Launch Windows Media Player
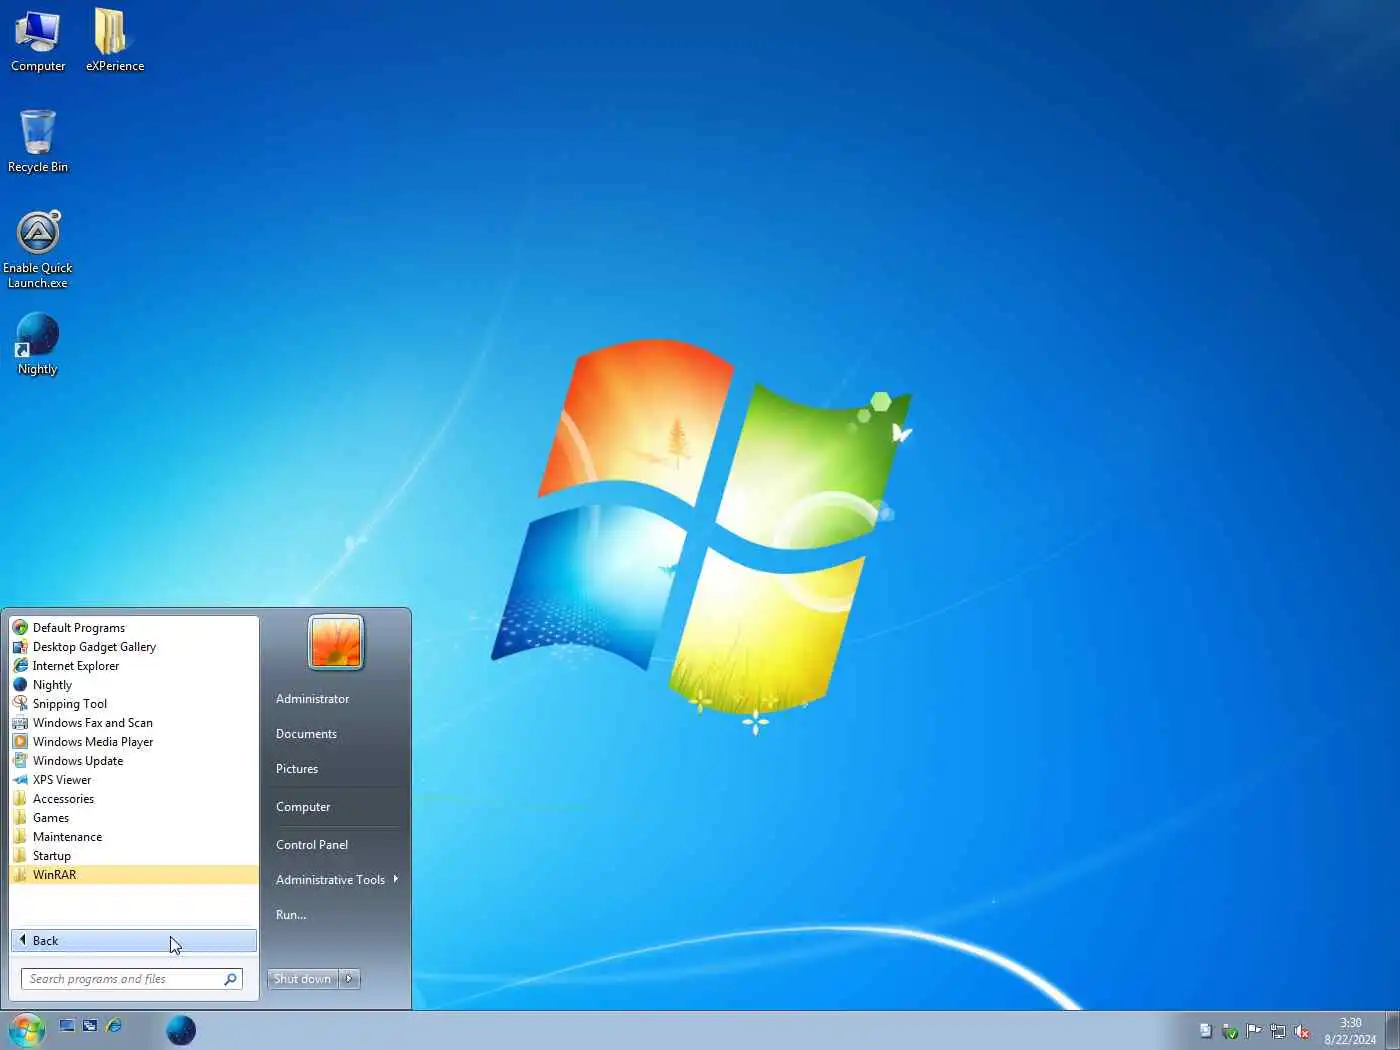The height and width of the screenshot is (1050, 1400). click(x=134, y=742)
